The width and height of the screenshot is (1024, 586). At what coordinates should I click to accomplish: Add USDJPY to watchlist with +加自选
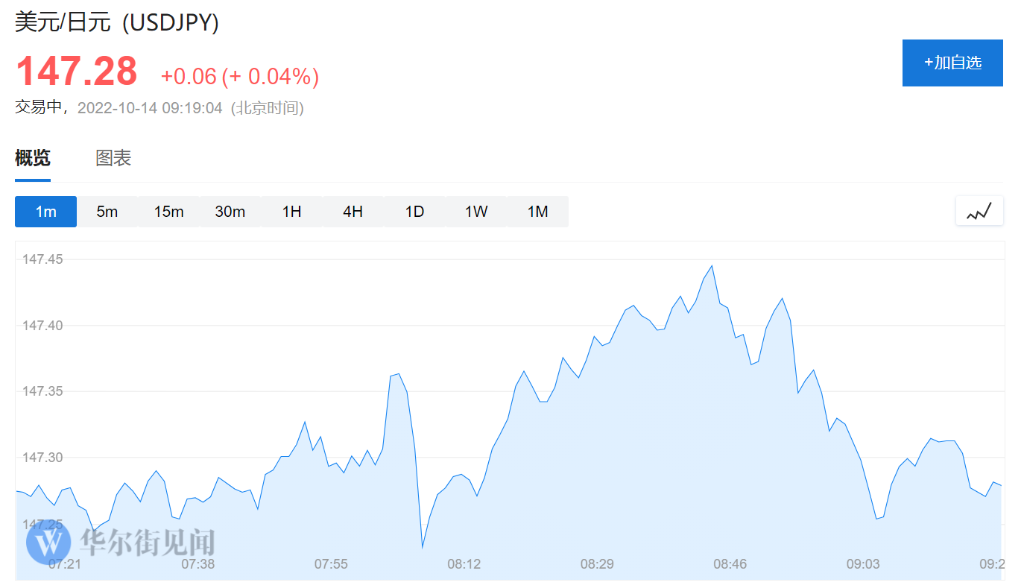952,63
